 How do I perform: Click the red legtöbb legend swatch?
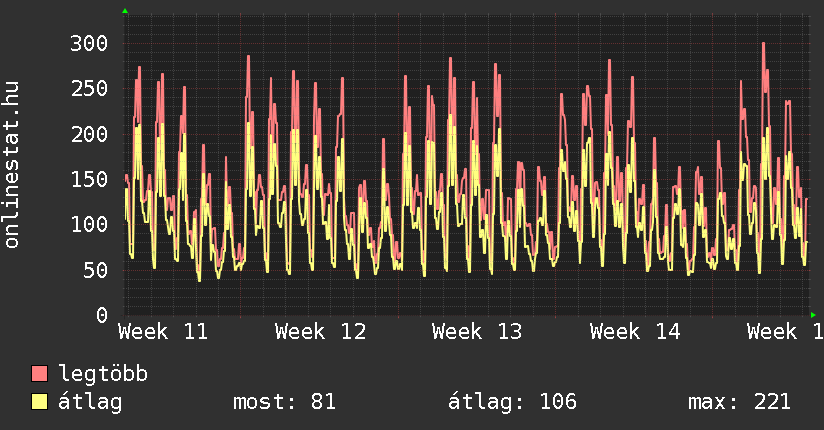pyautogui.click(x=40, y=374)
